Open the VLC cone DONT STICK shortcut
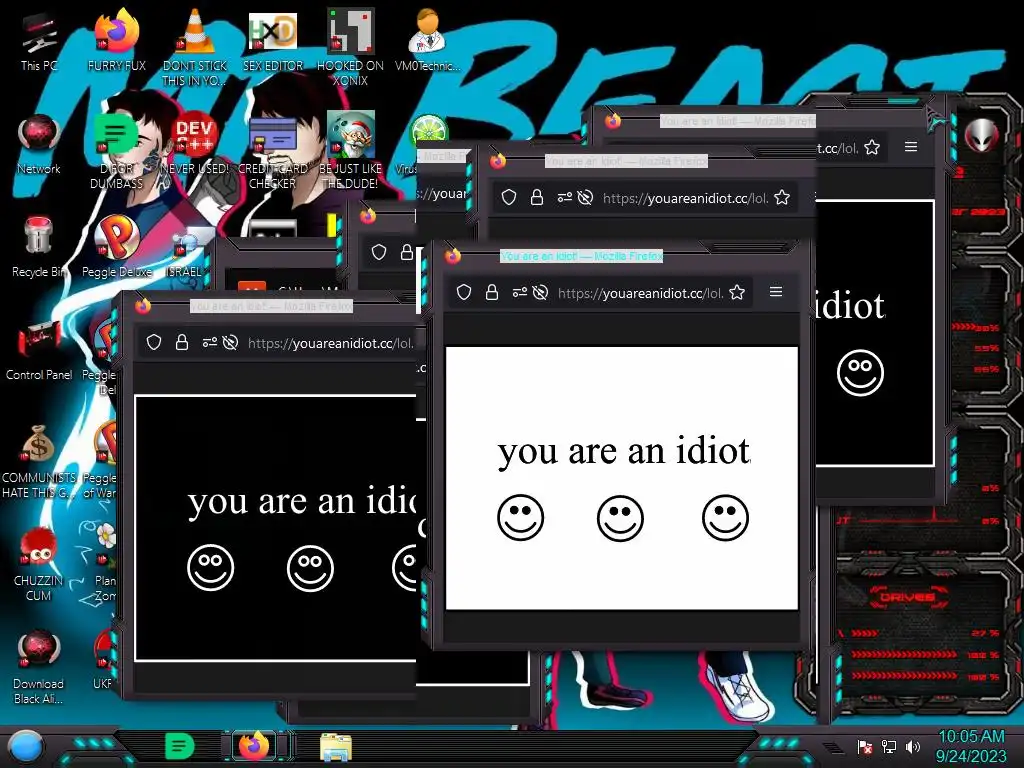The image size is (1024, 768). tap(195, 47)
